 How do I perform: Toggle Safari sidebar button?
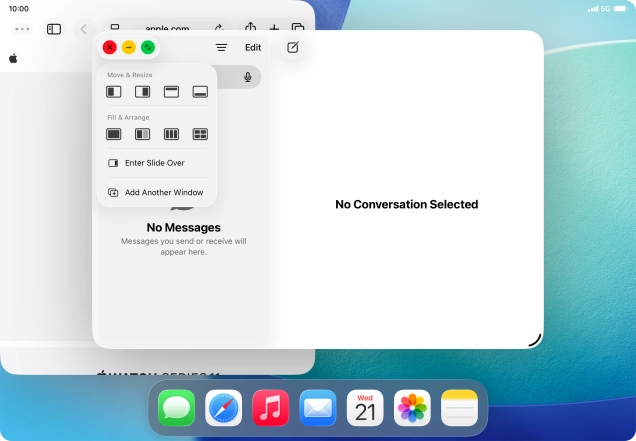54,29
